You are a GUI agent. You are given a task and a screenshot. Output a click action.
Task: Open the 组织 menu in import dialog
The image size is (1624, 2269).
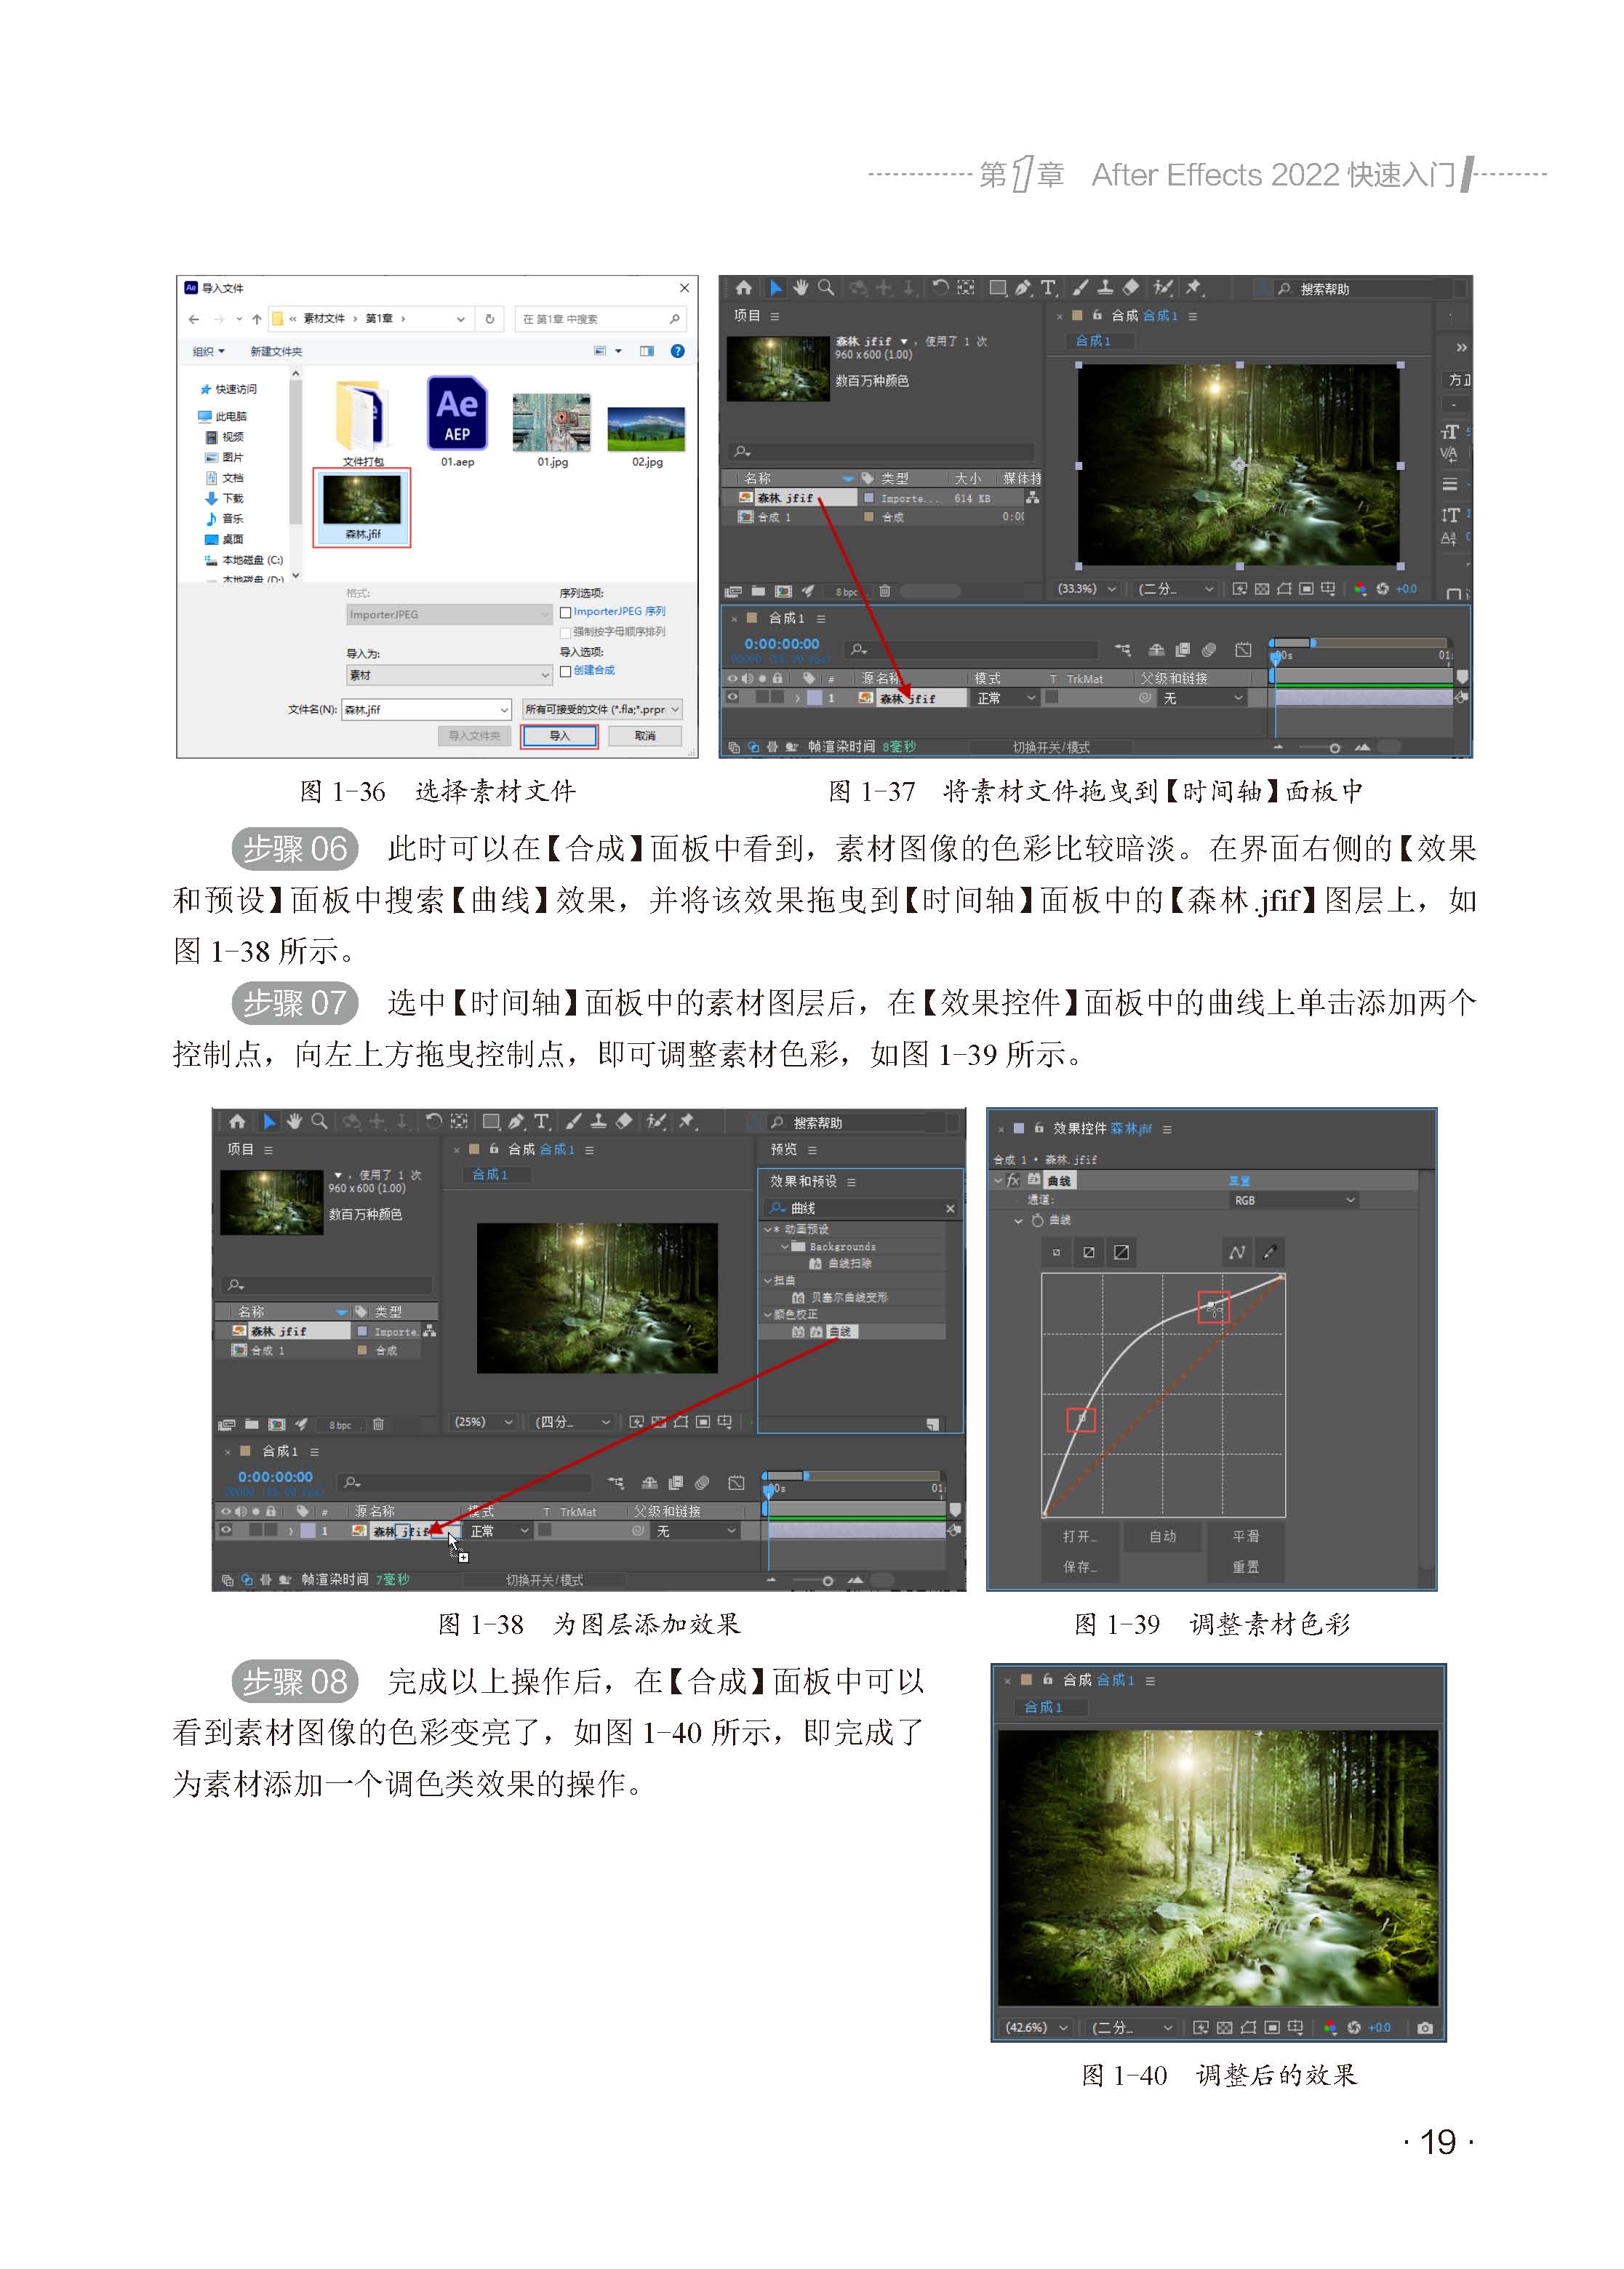coord(209,351)
